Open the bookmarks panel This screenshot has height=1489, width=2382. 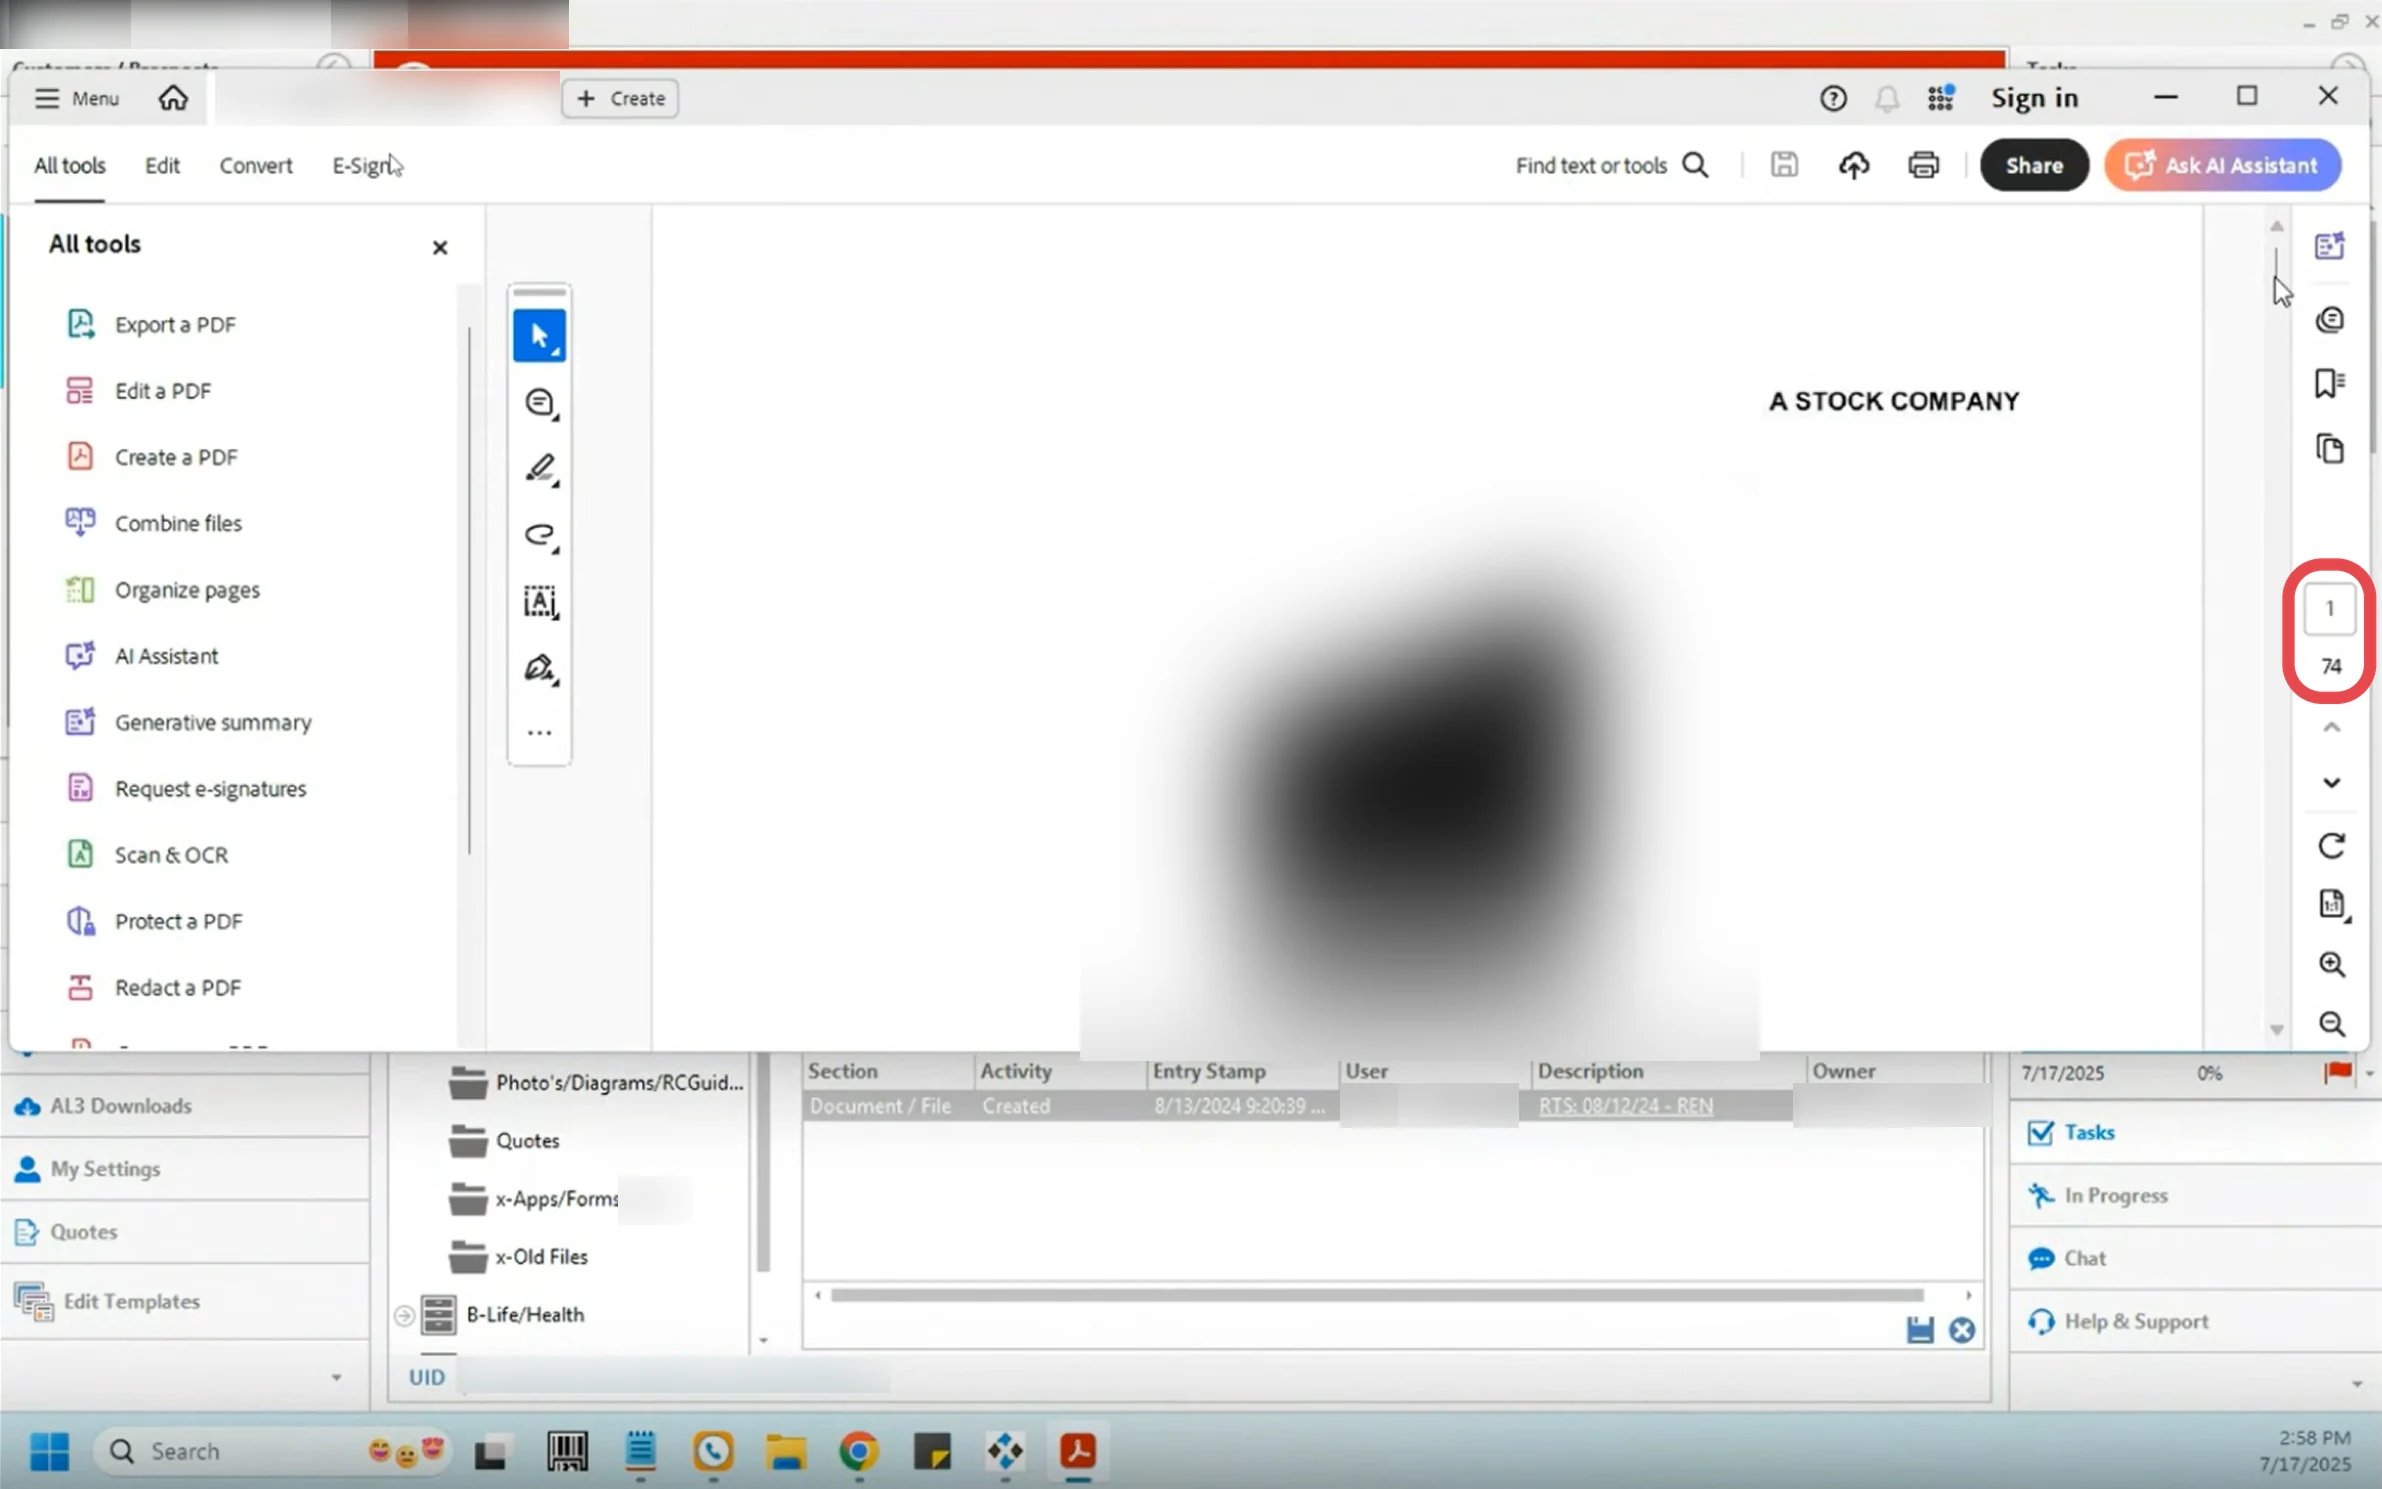pos(2329,383)
